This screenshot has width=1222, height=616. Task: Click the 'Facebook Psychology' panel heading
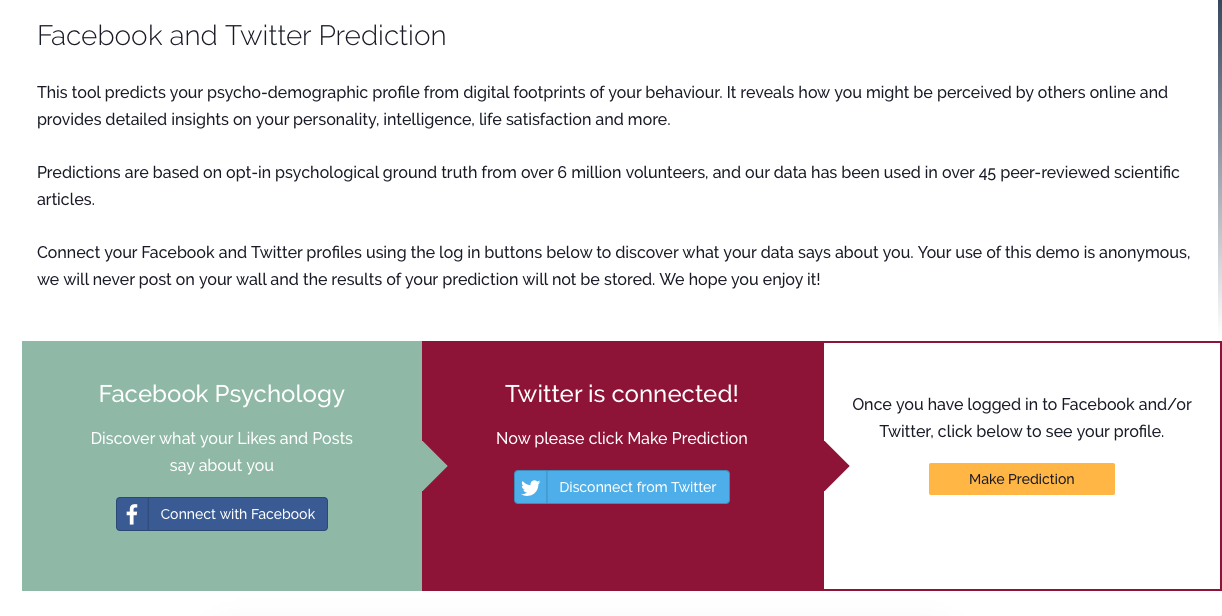[221, 394]
